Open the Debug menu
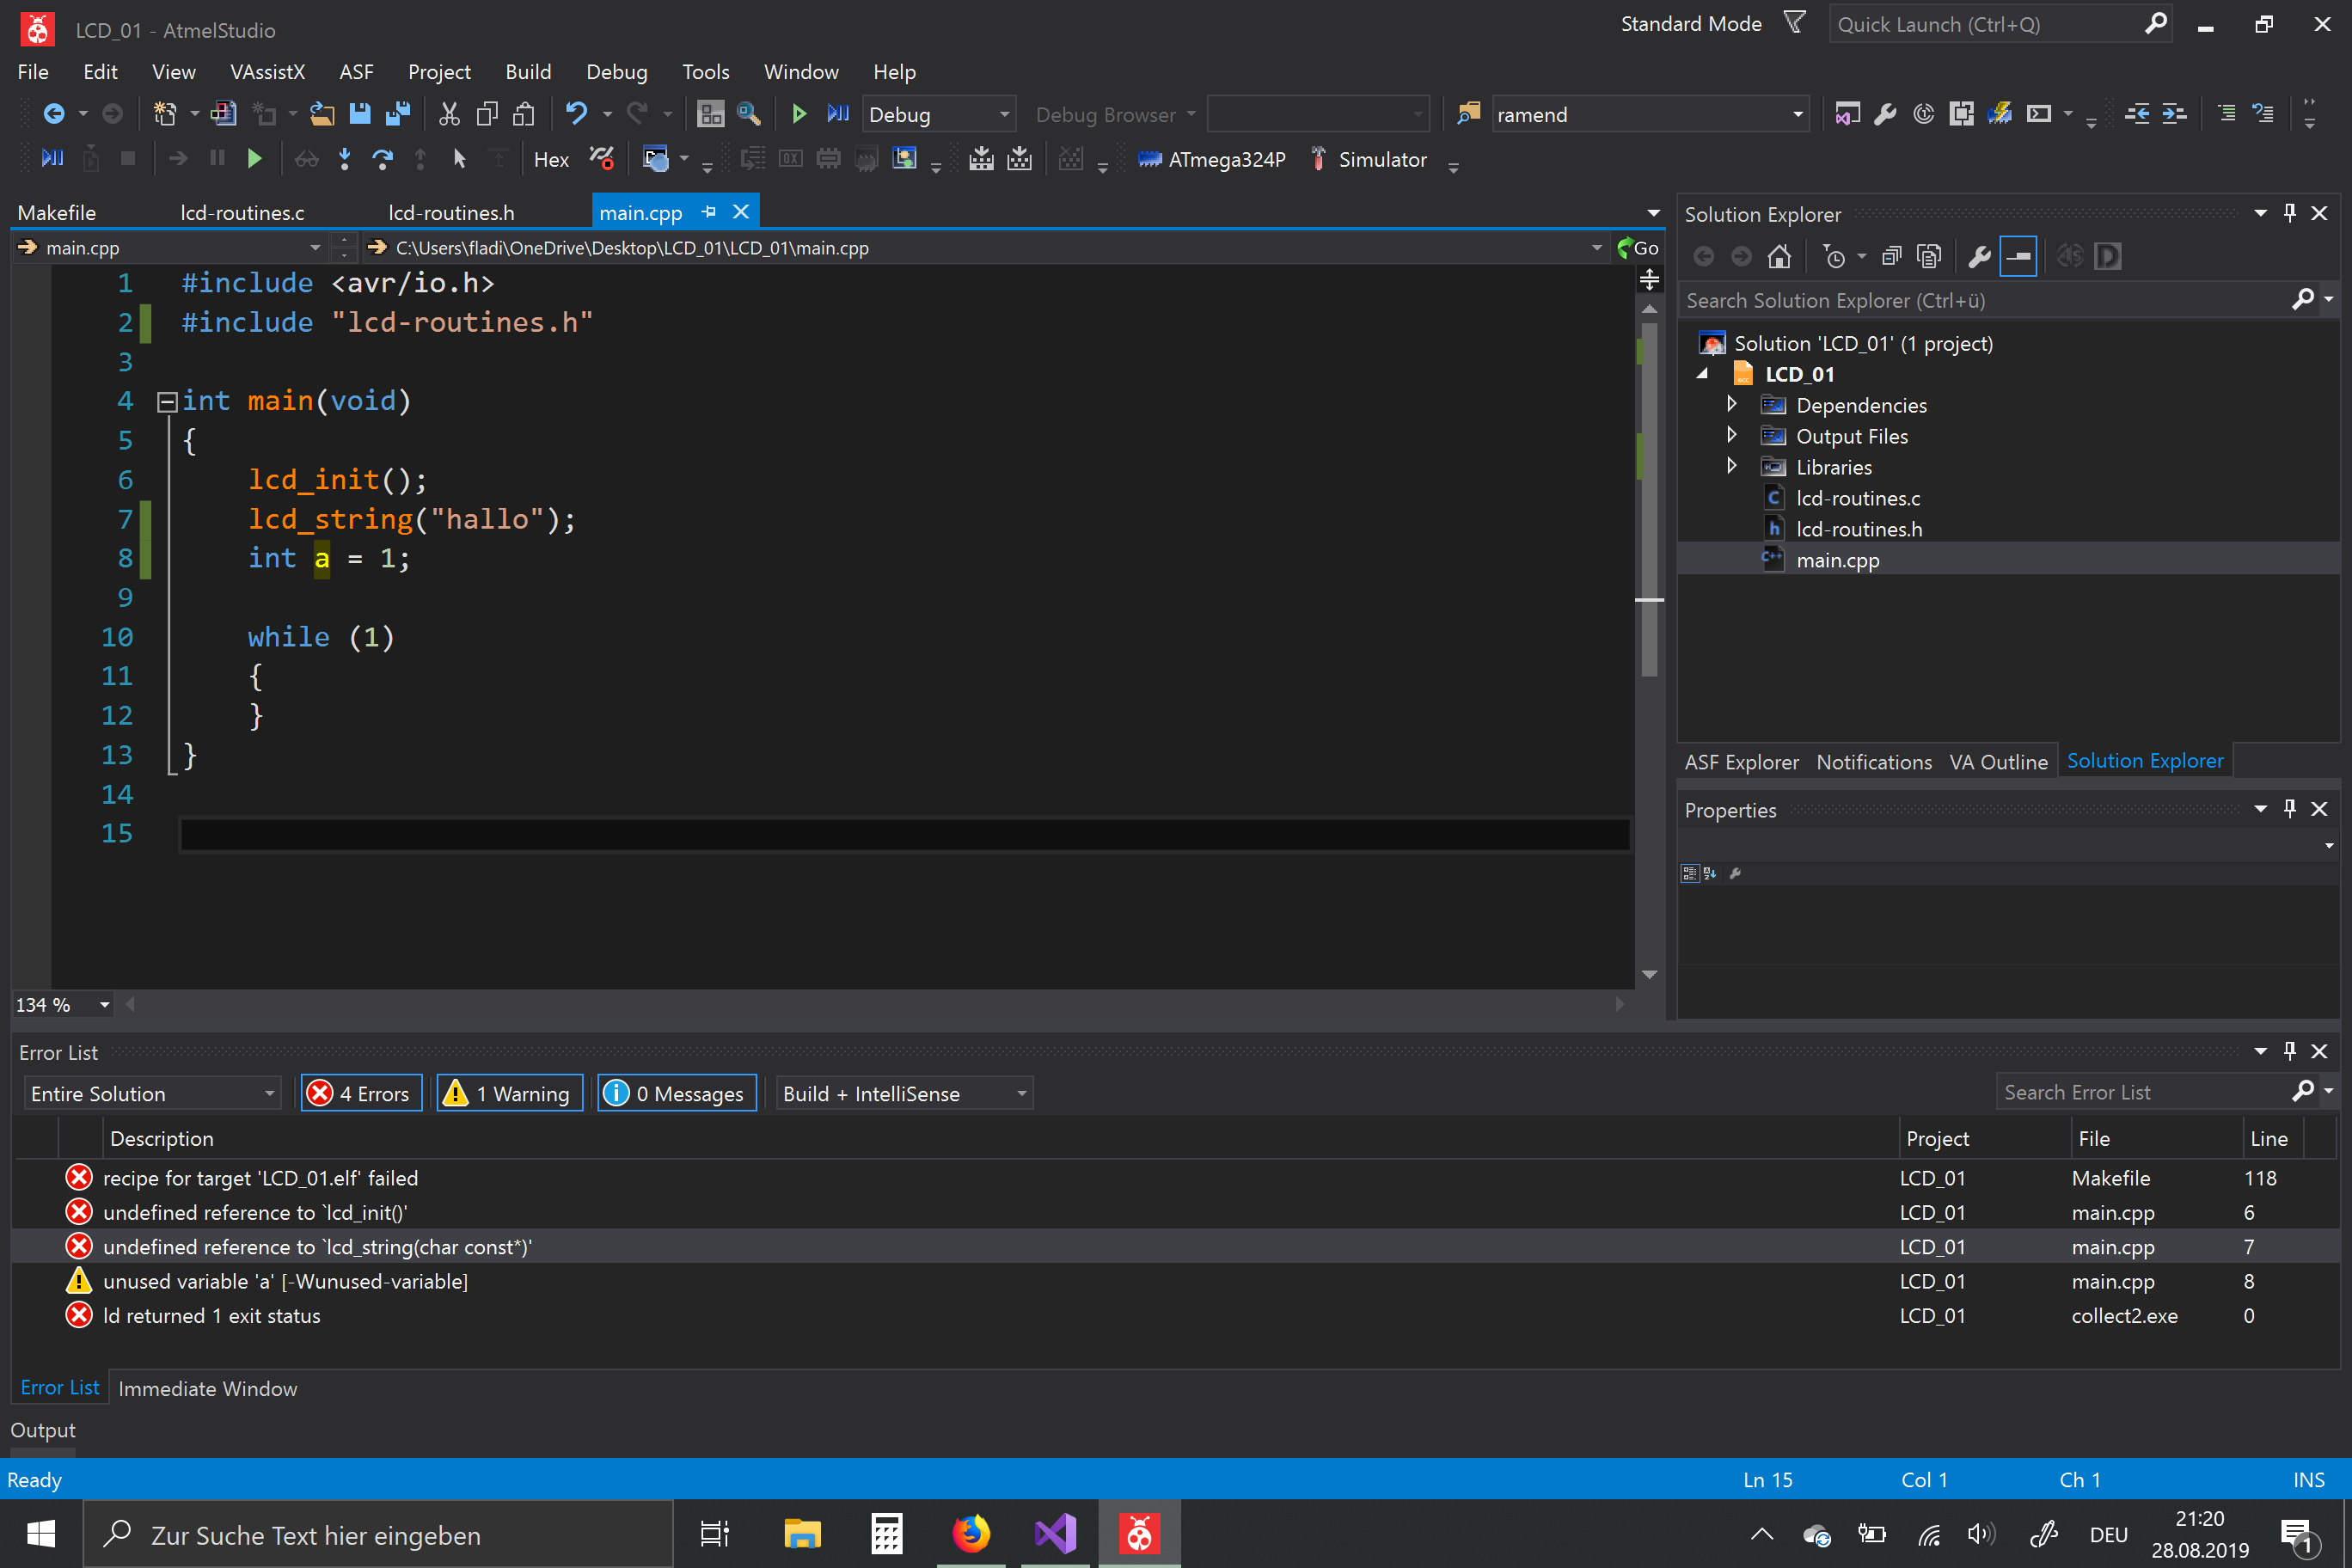 [616, 71]
